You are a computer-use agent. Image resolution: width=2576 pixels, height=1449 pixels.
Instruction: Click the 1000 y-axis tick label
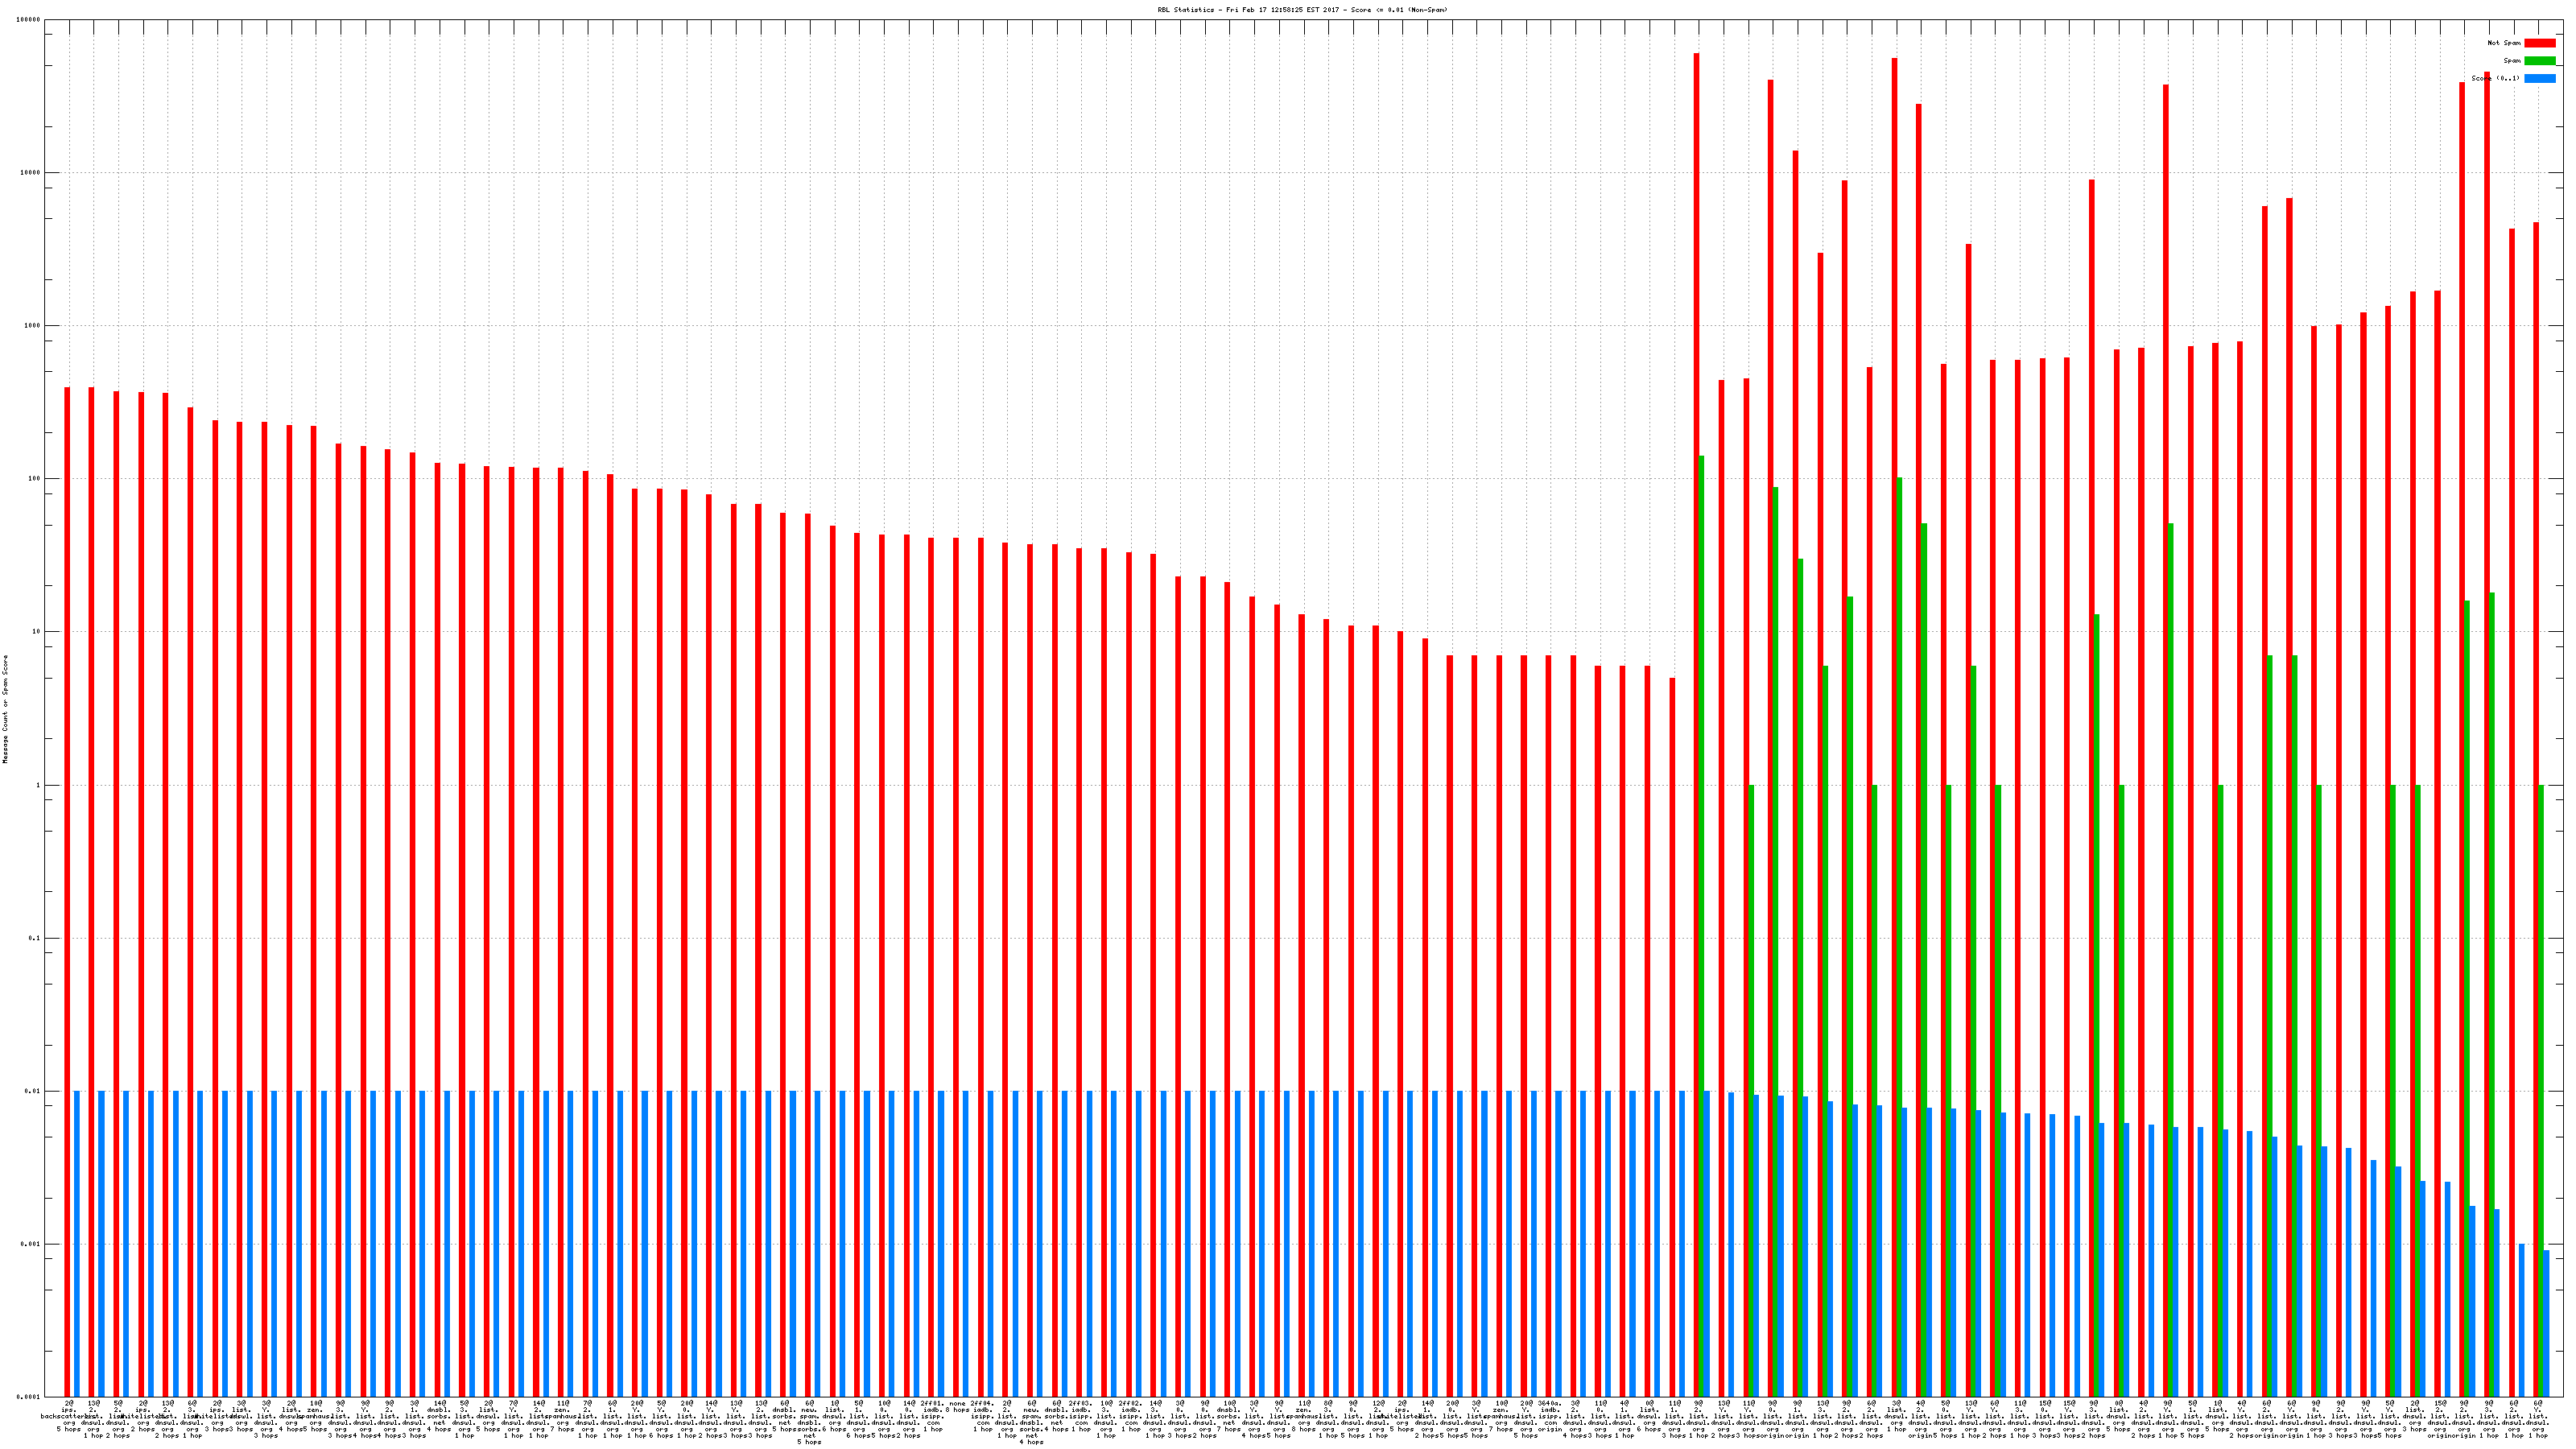[33, 326]
